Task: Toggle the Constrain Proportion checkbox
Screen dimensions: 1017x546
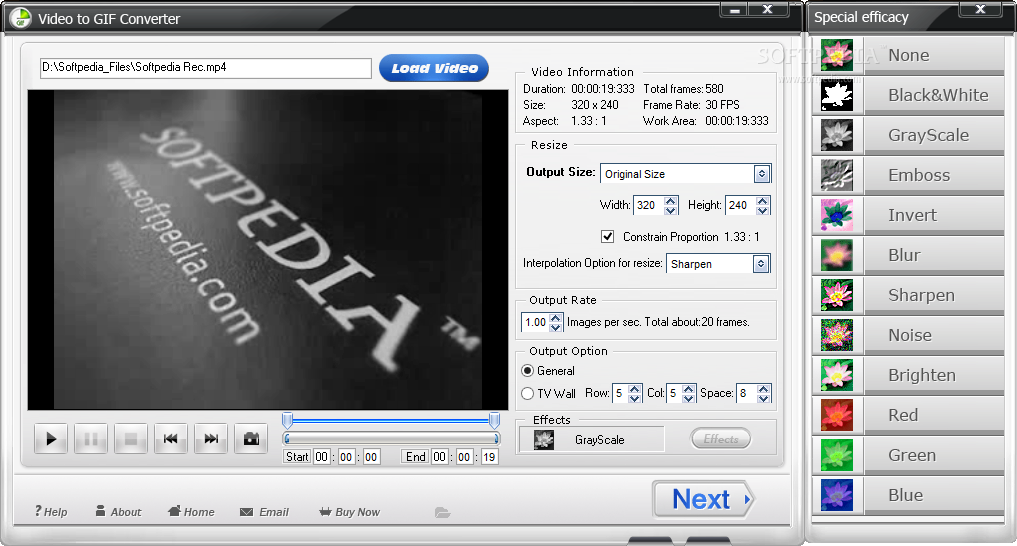Action: 607,237
